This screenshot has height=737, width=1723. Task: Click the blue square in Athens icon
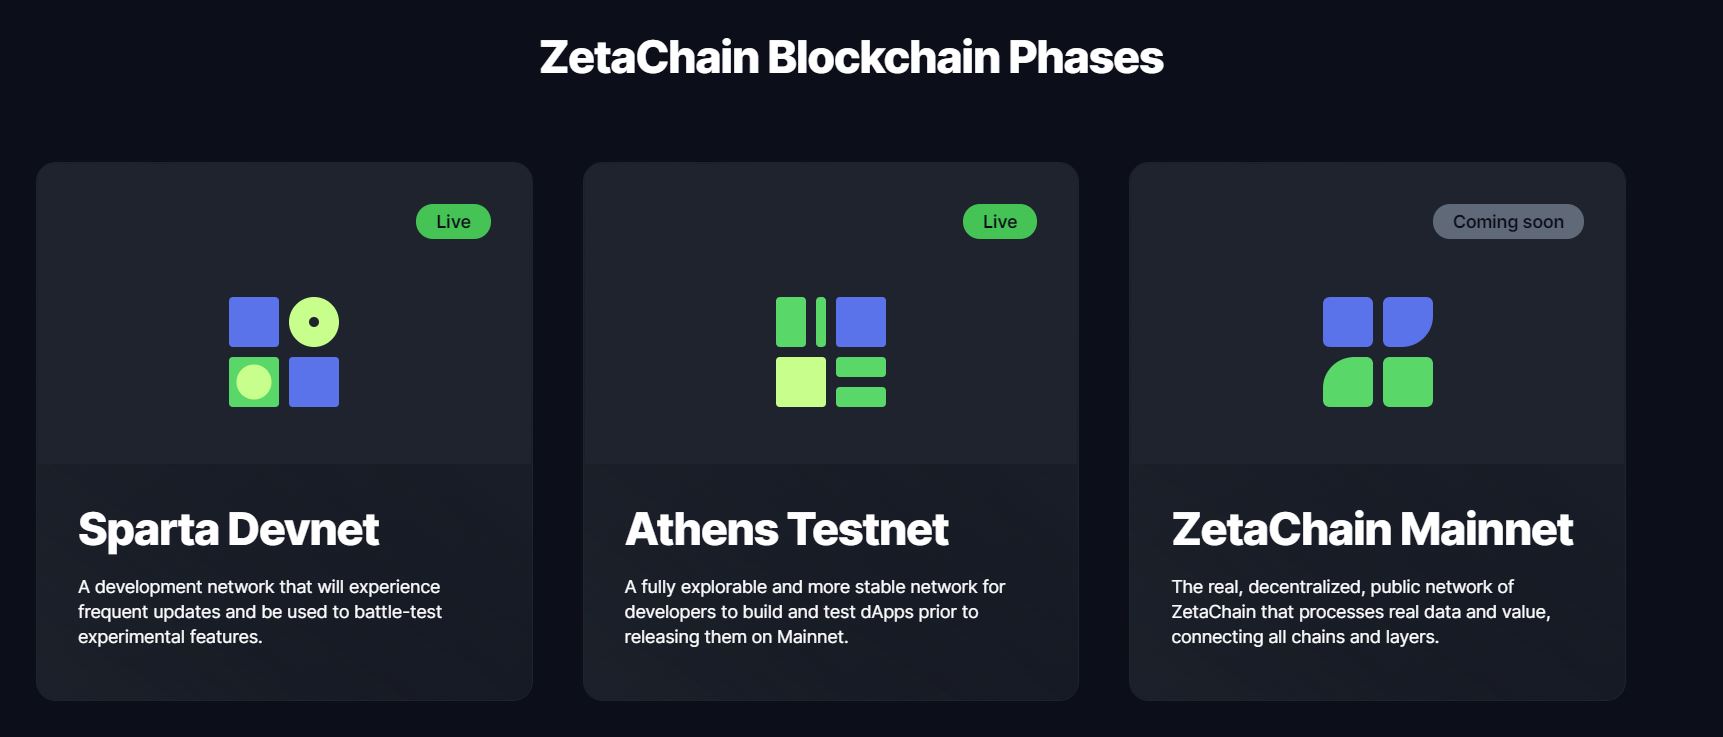pyautogui.click(x=861, y=322)
